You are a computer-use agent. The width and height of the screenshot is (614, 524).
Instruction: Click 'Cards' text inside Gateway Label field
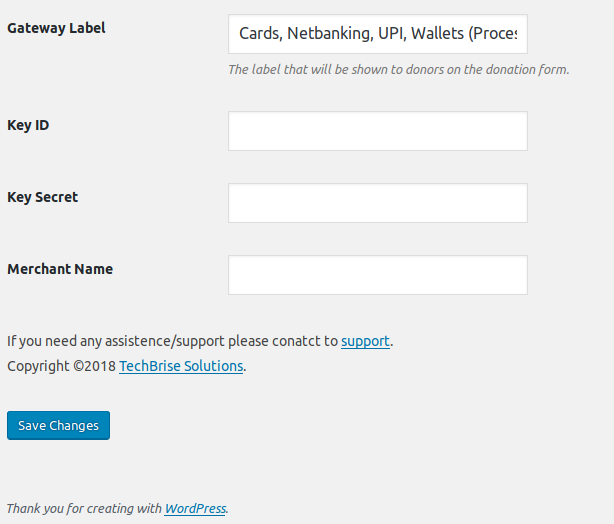(260, 34)
